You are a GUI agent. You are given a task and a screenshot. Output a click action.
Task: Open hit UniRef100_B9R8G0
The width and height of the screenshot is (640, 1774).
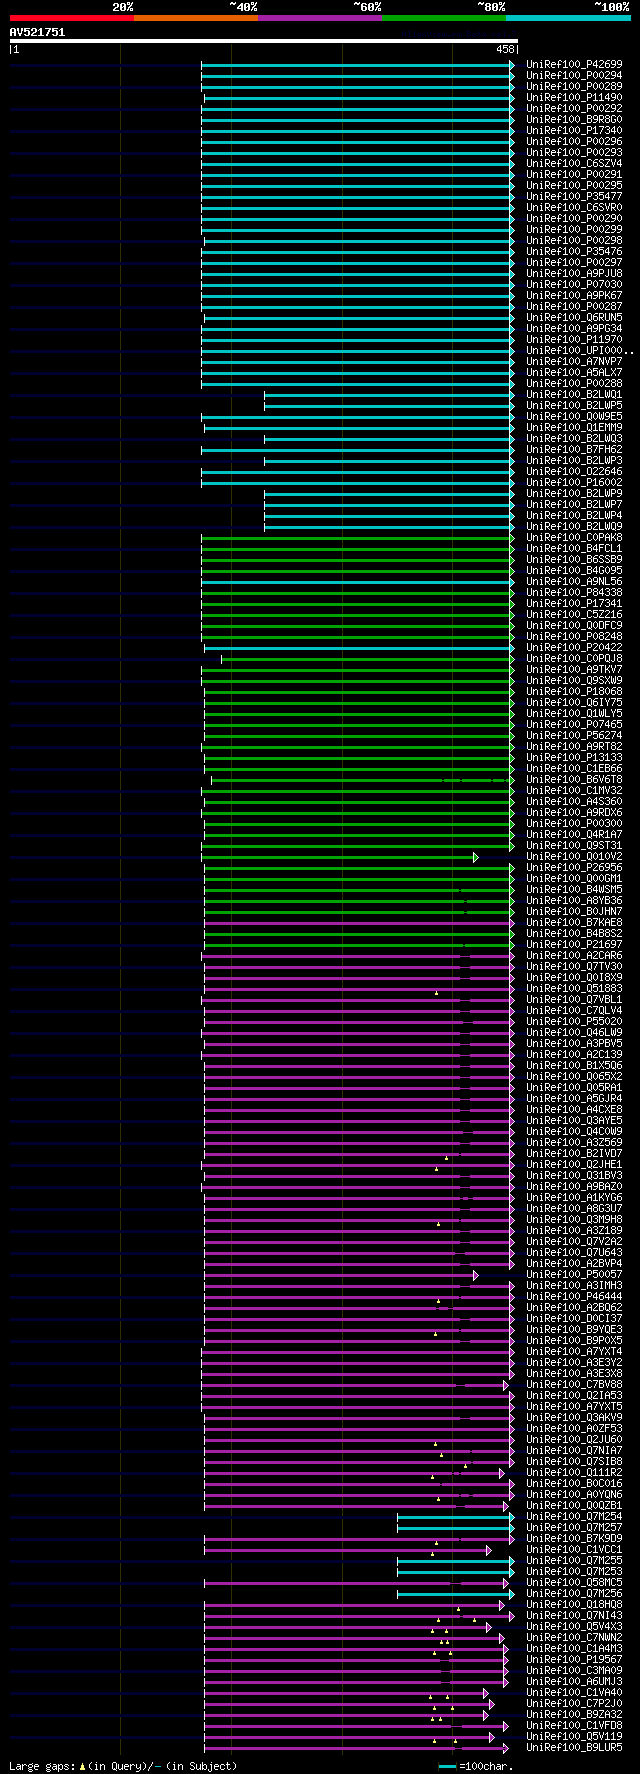point(574,120)
